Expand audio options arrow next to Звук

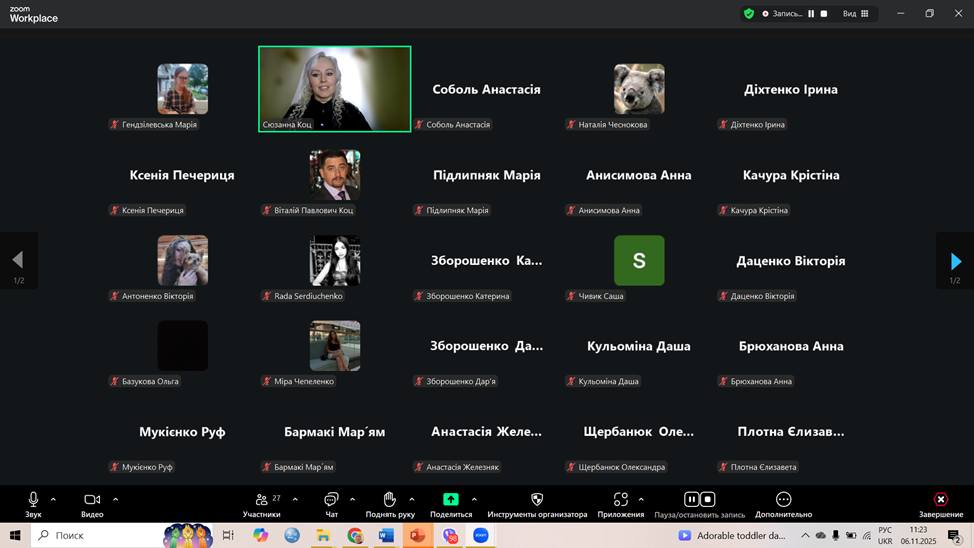[53, 499]
